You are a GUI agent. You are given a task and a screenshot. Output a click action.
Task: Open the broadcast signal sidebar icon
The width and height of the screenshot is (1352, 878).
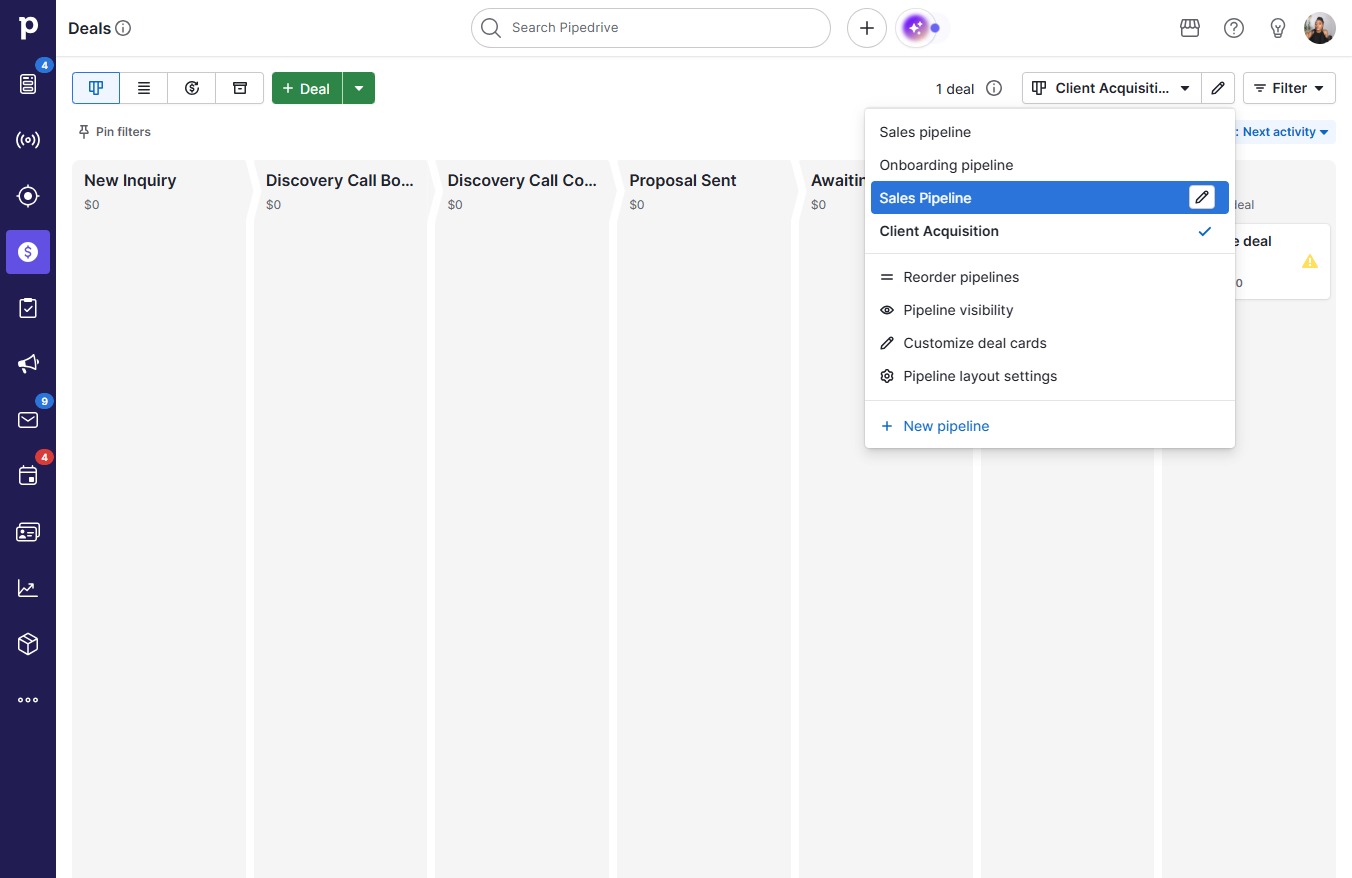[x=28, y=140]
